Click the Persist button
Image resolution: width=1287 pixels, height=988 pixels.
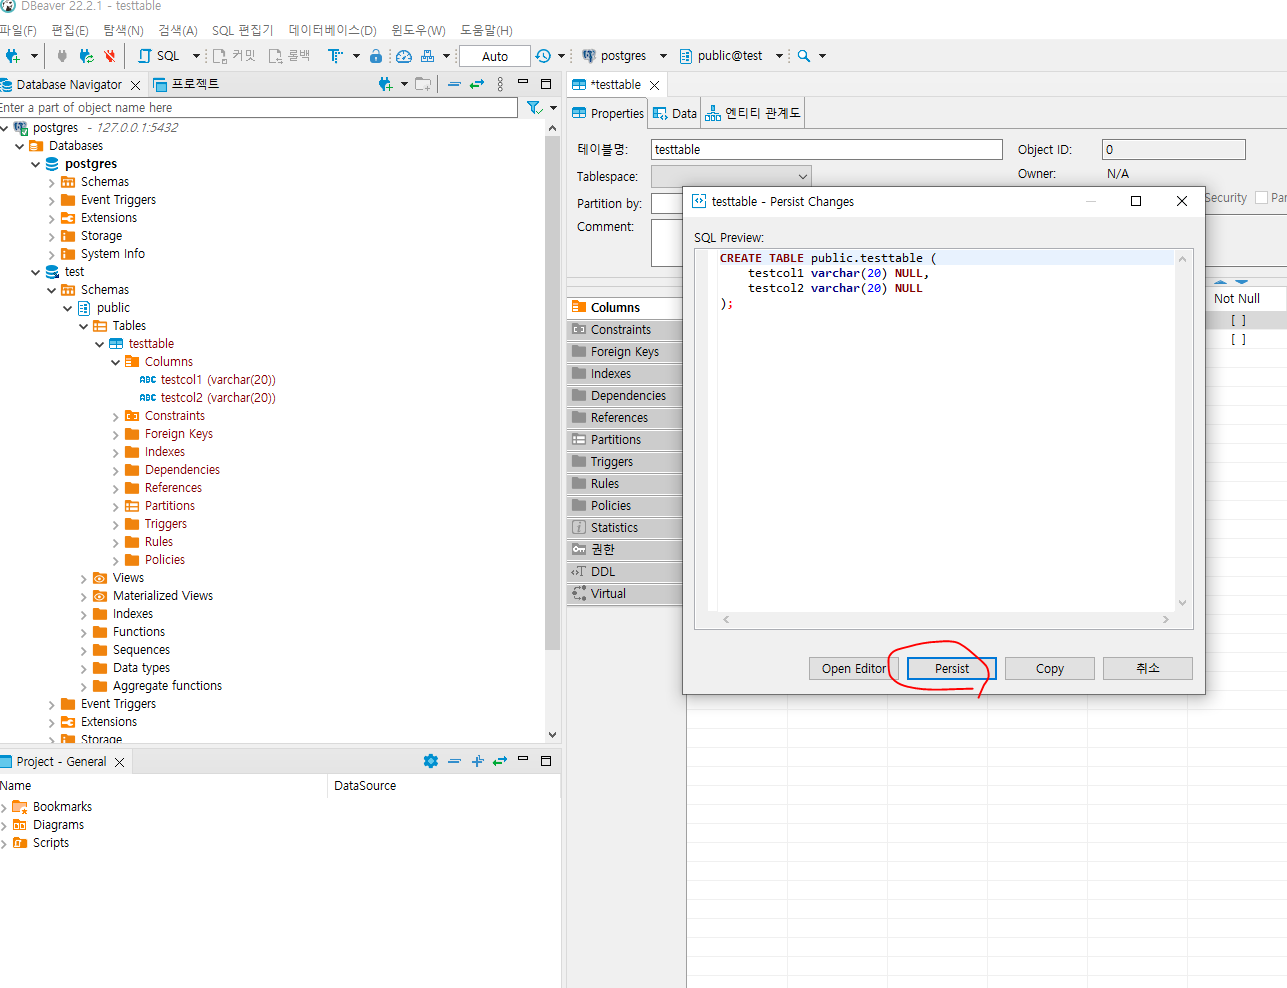tap(952, 668)
